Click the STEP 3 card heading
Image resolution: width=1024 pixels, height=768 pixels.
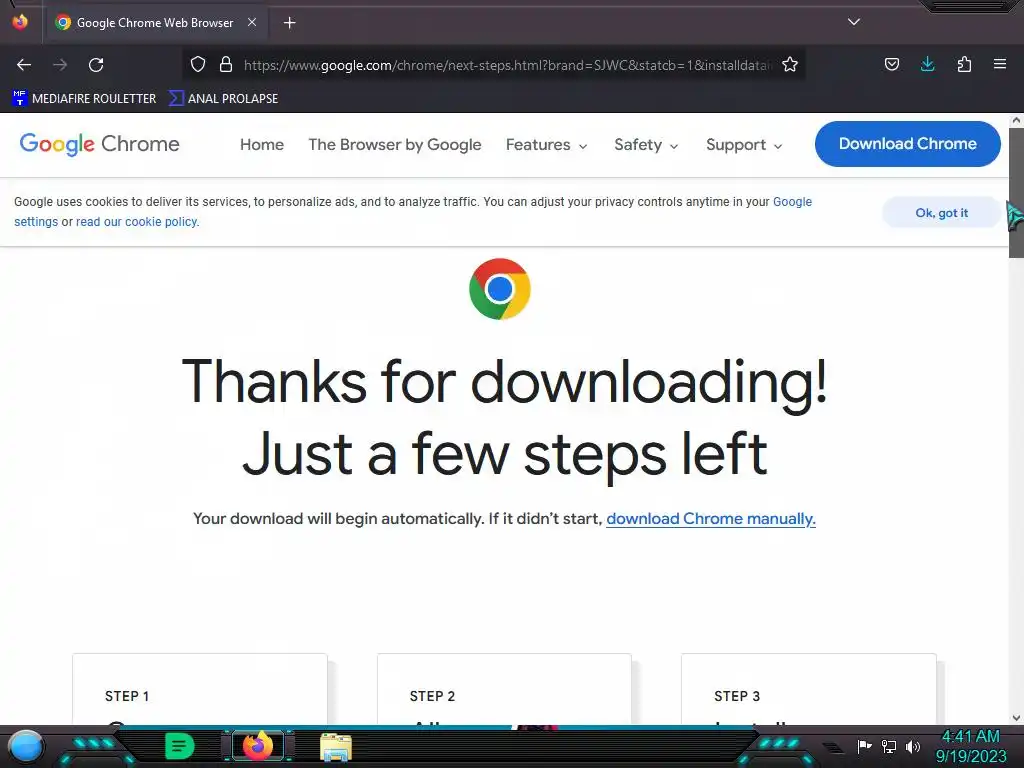[x=737, y=696]
